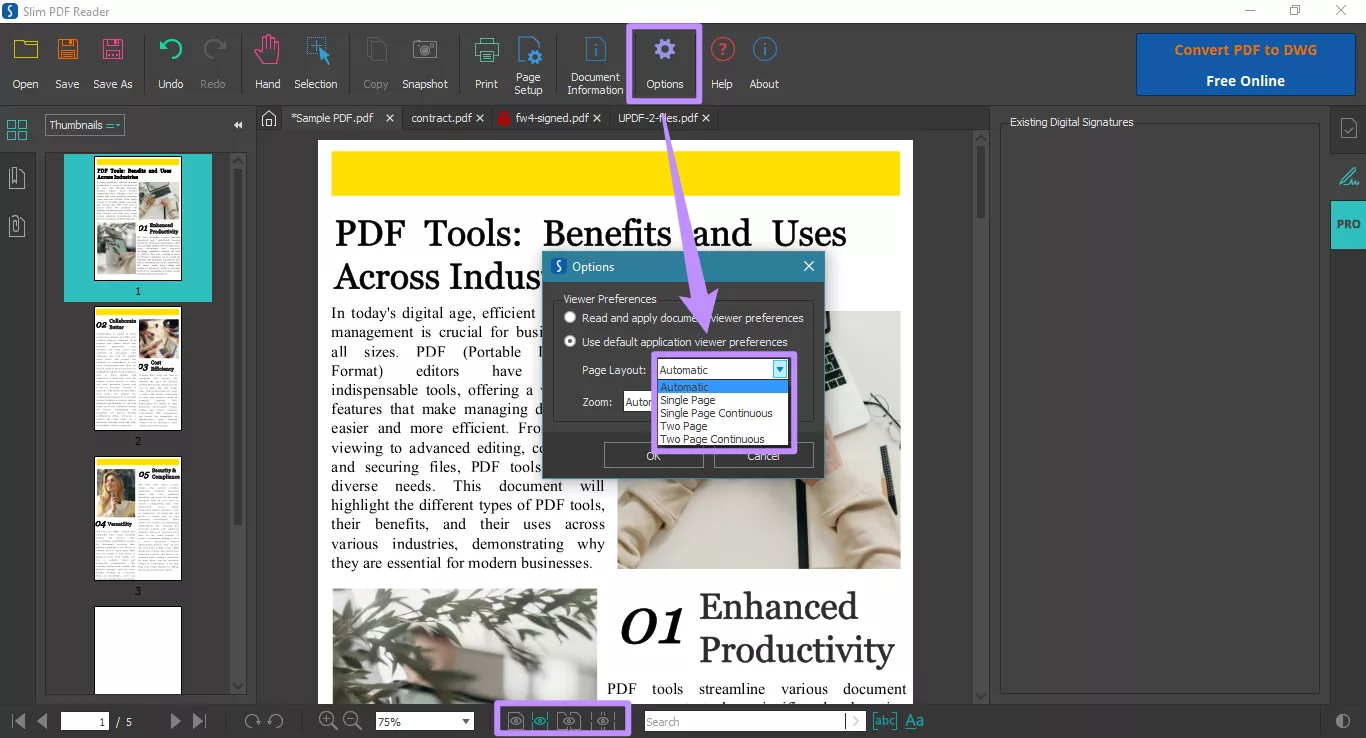Take a Snapshot of the page

[425, 60]
